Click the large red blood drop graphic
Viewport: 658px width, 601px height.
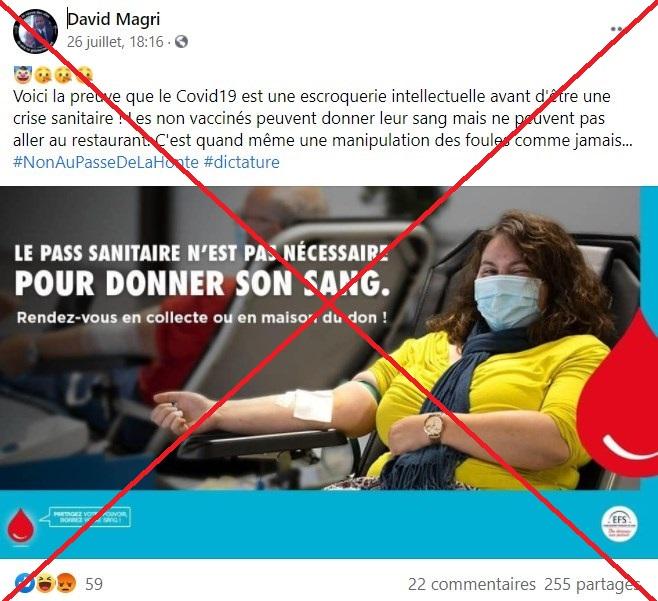point(617,395)
